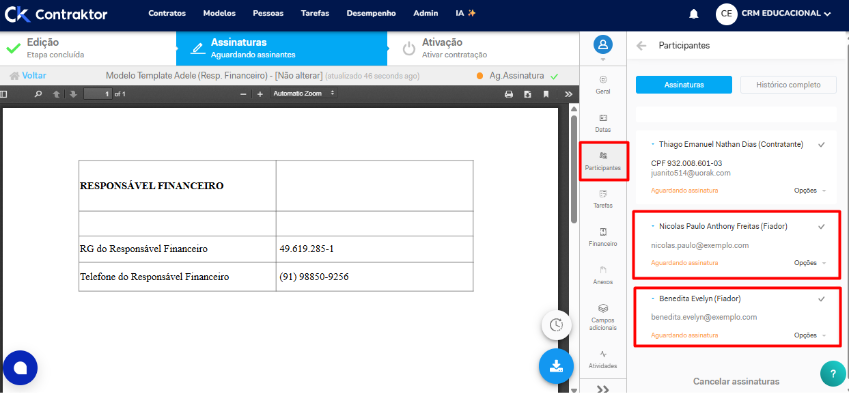The height and width of the screenshot is (393, 849).
Task: Open the Modelos menu
Action: point(219,14)
